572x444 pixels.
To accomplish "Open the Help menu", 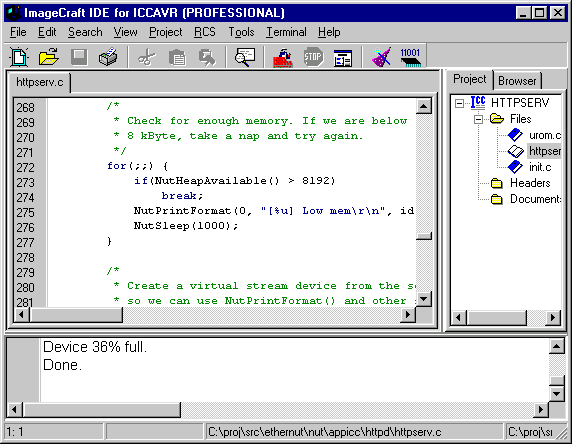I will coord(329,32).
